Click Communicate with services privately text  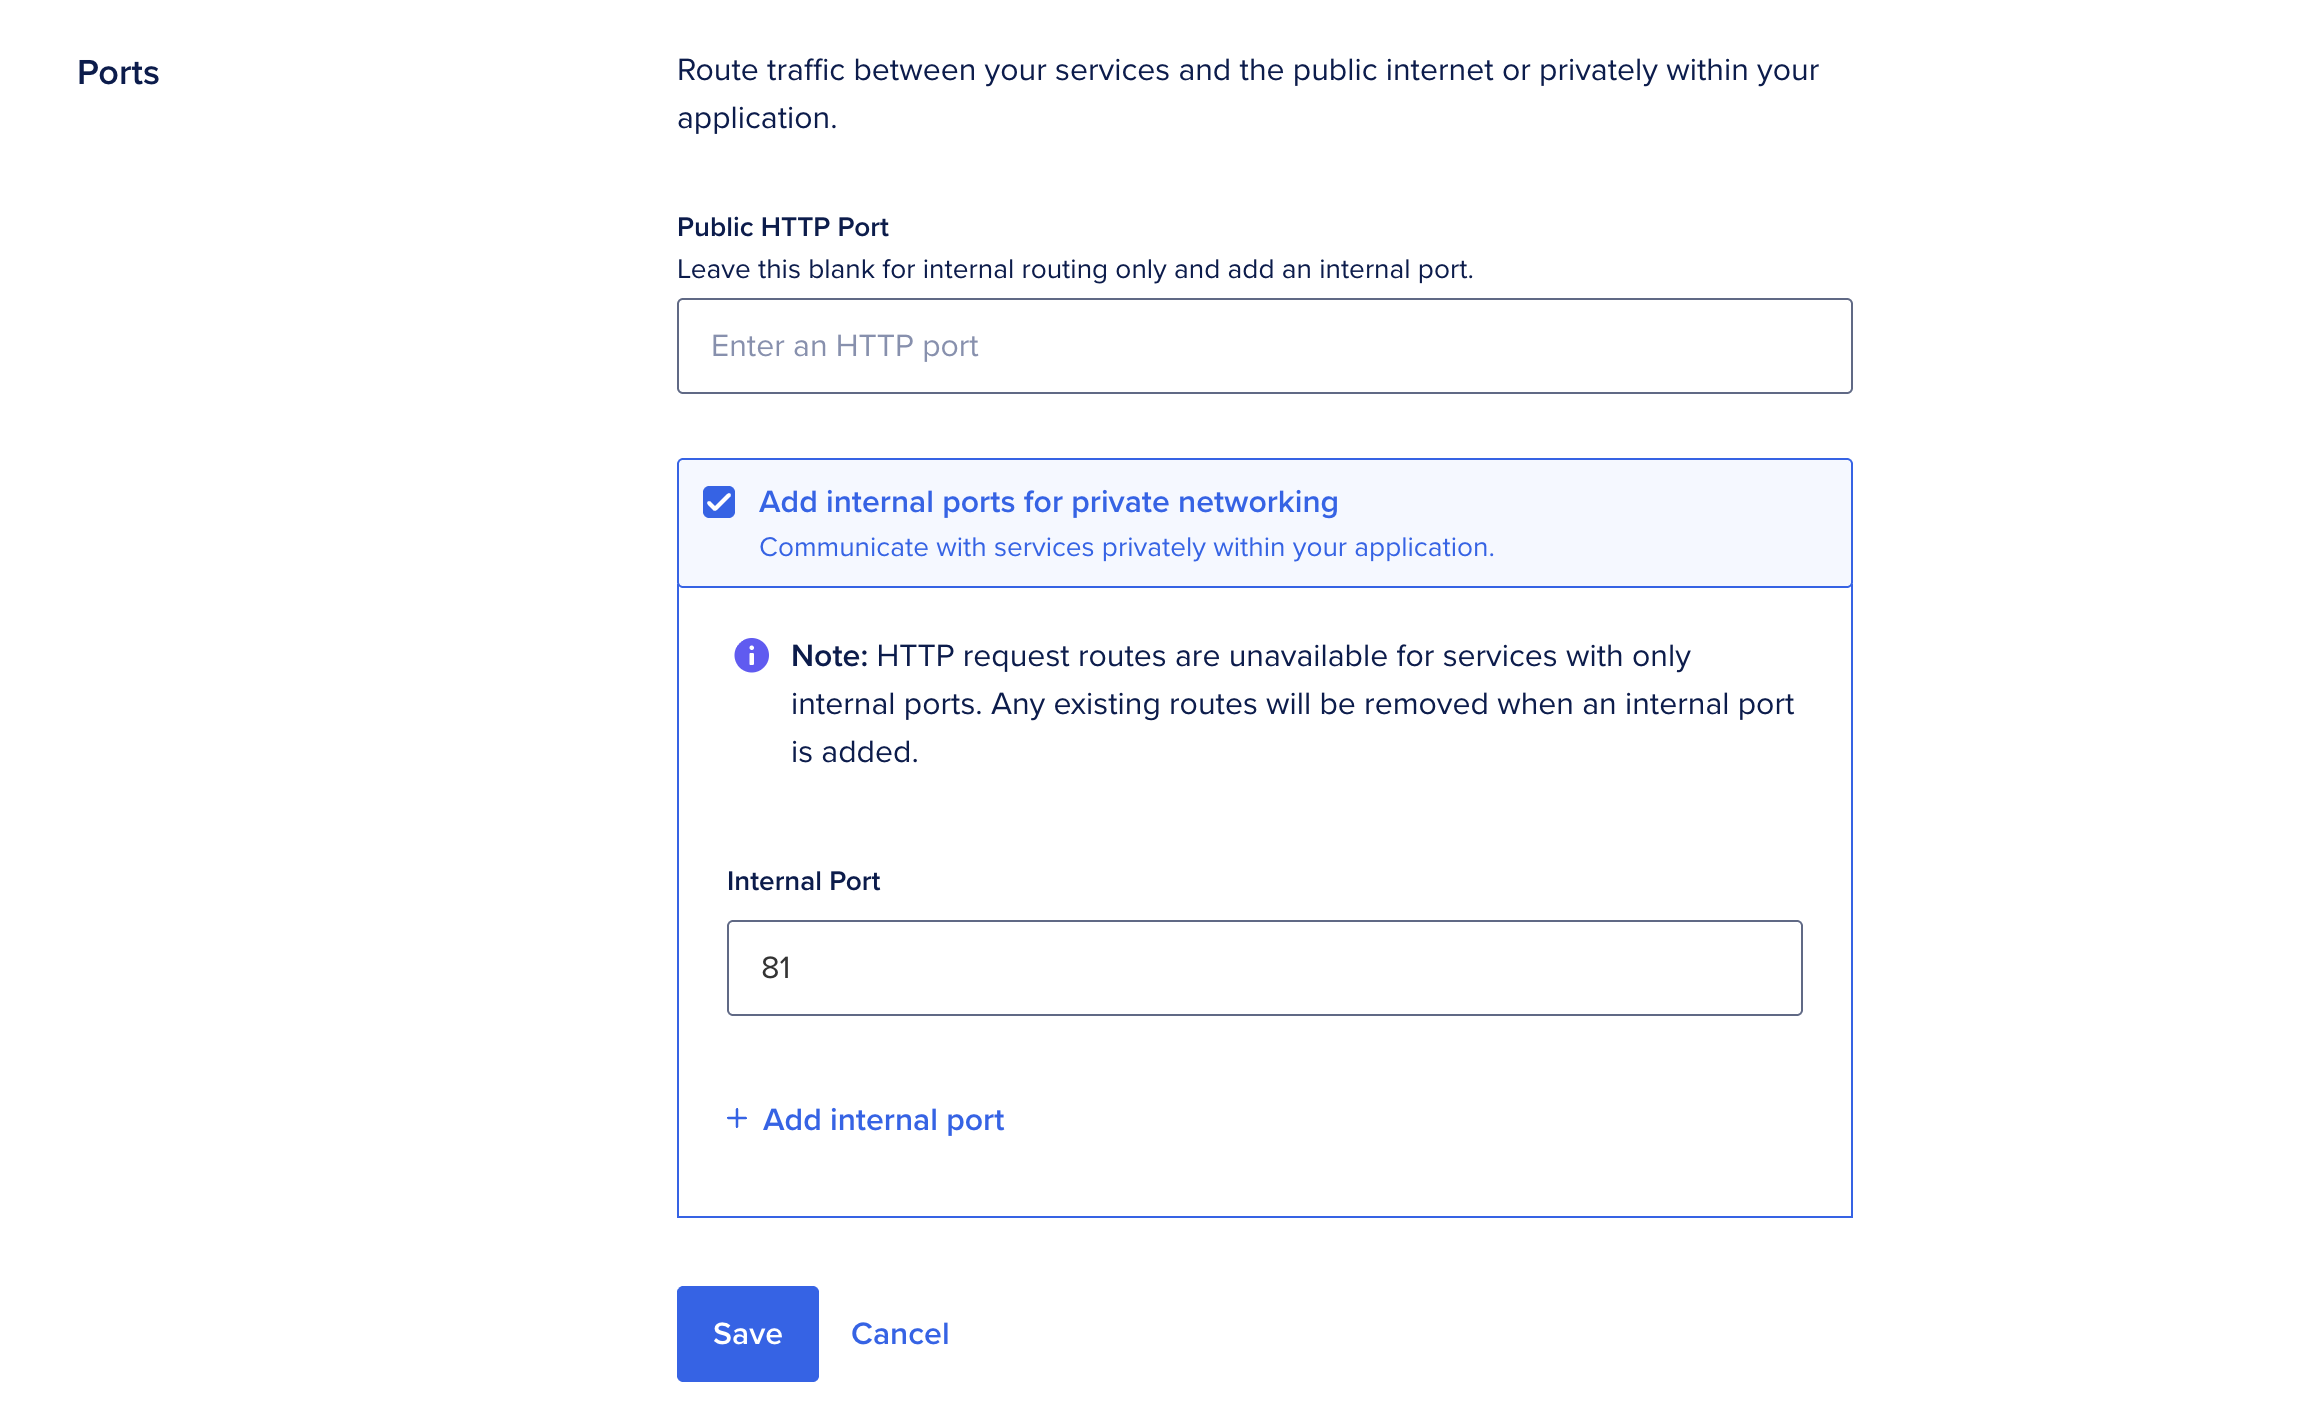[x=1126, y=547]
